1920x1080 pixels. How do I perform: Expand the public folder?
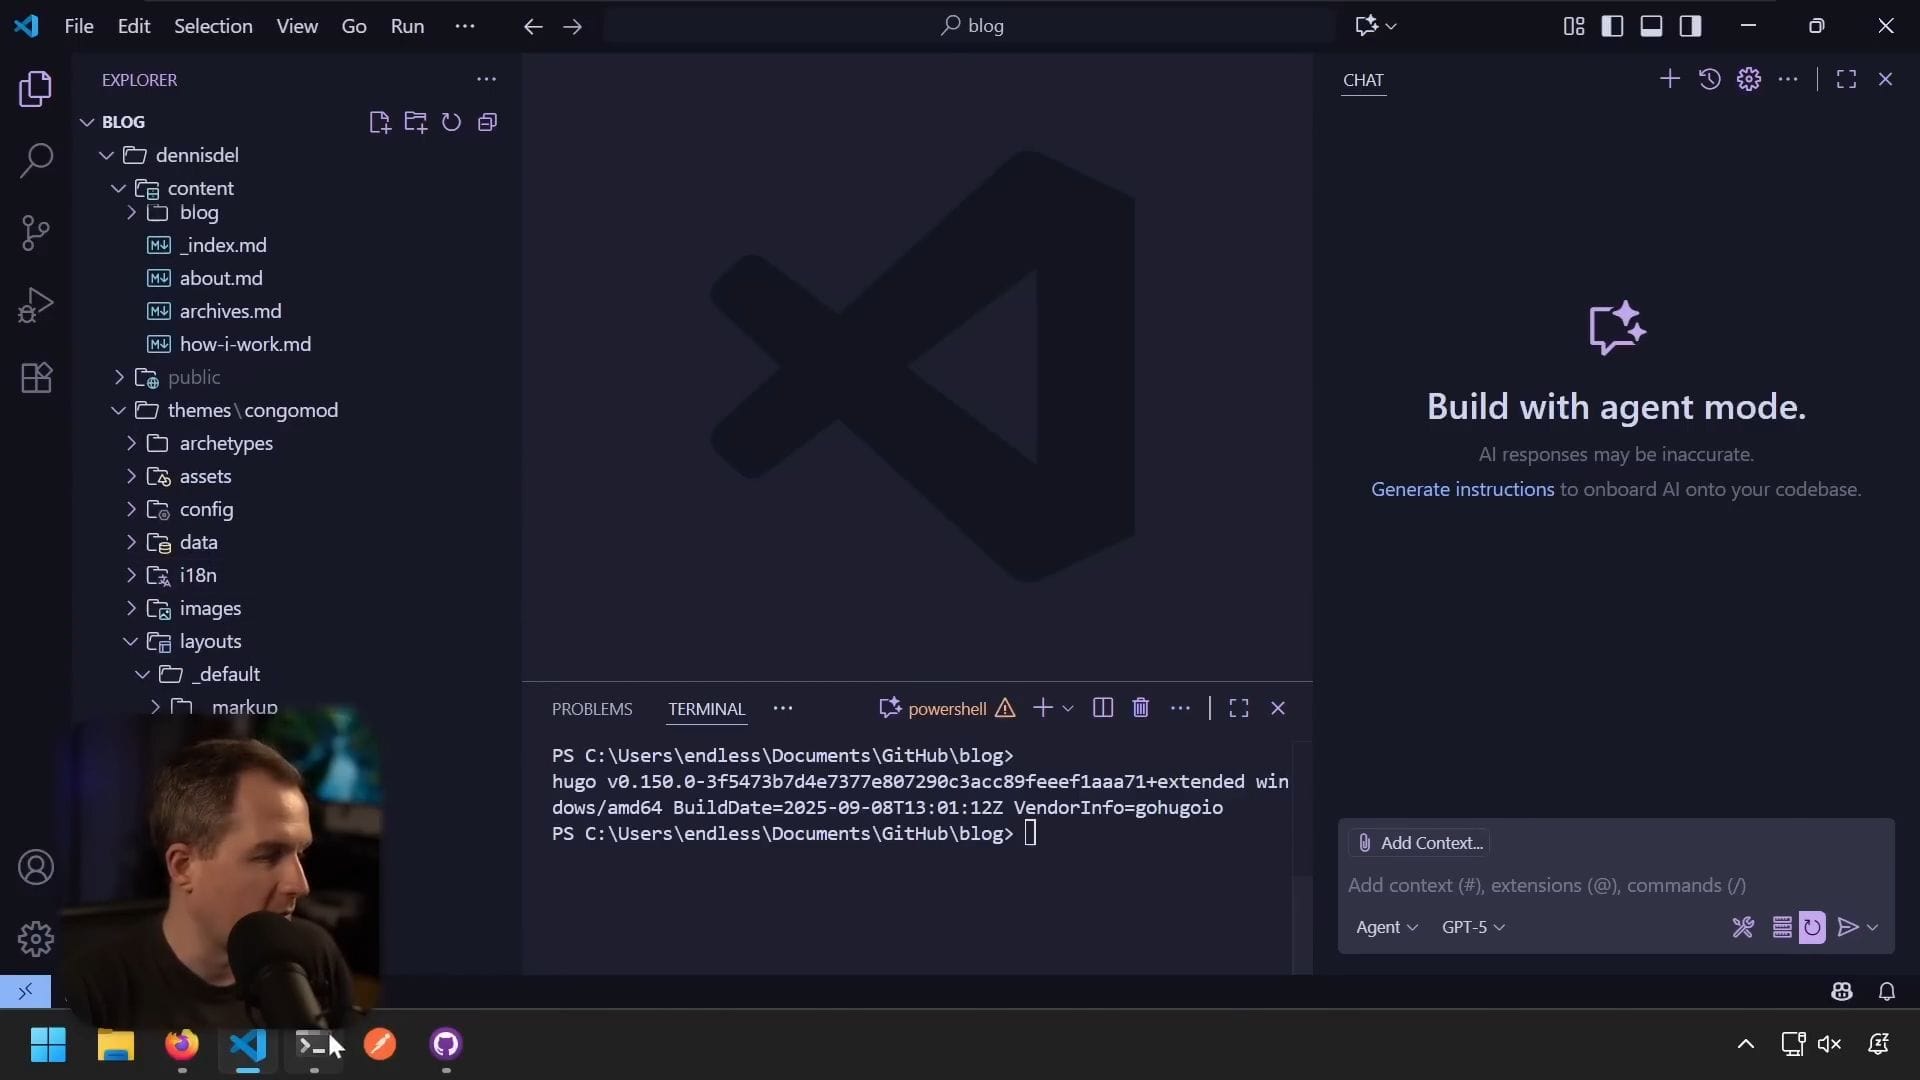click(x=193, y=377)
